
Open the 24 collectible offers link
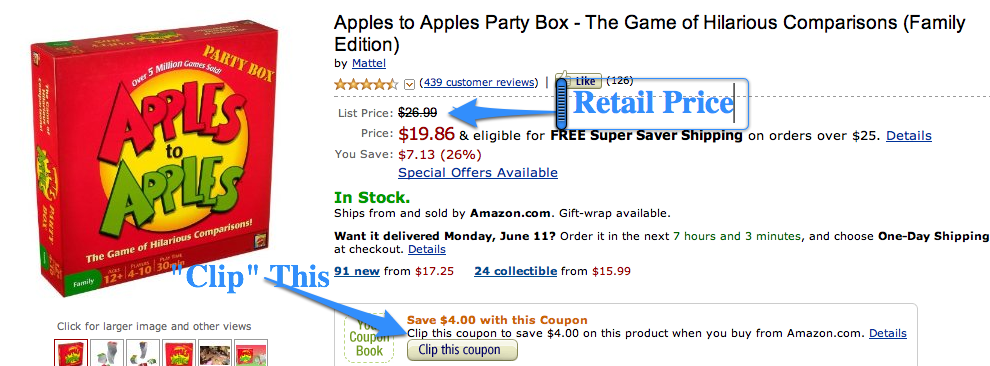(515, 271)
